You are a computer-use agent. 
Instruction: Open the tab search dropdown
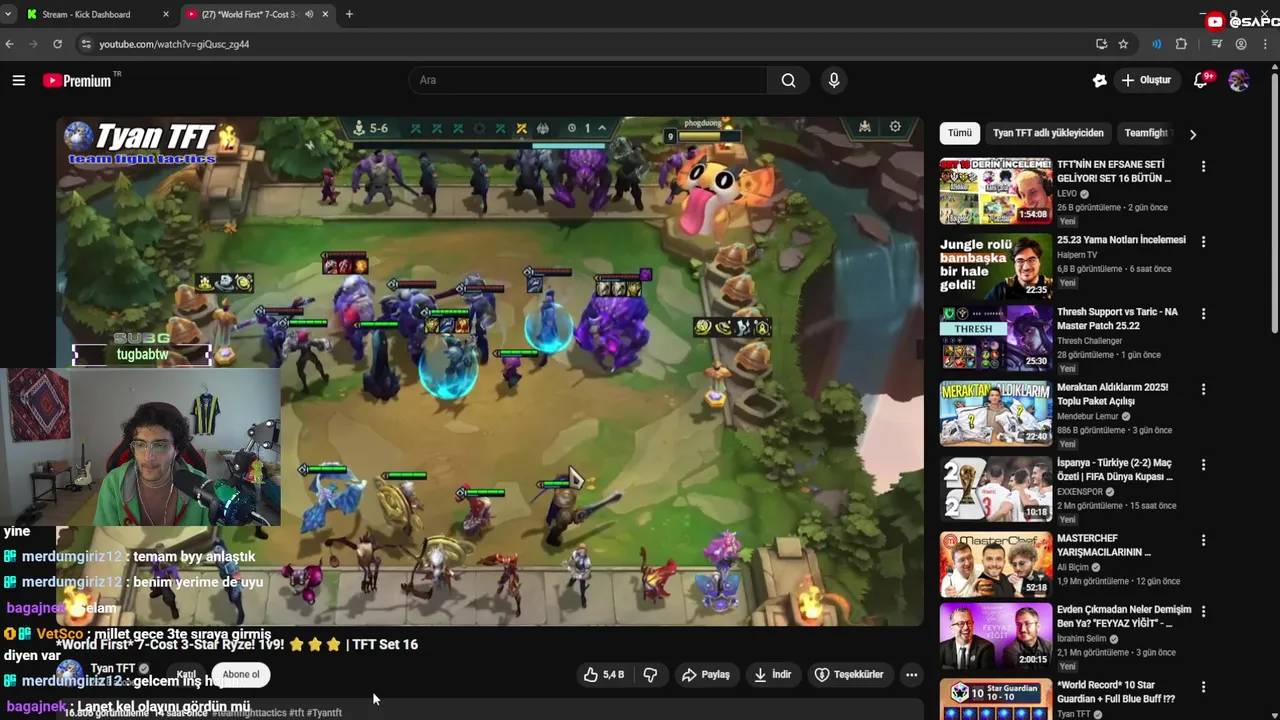(8, 14)
